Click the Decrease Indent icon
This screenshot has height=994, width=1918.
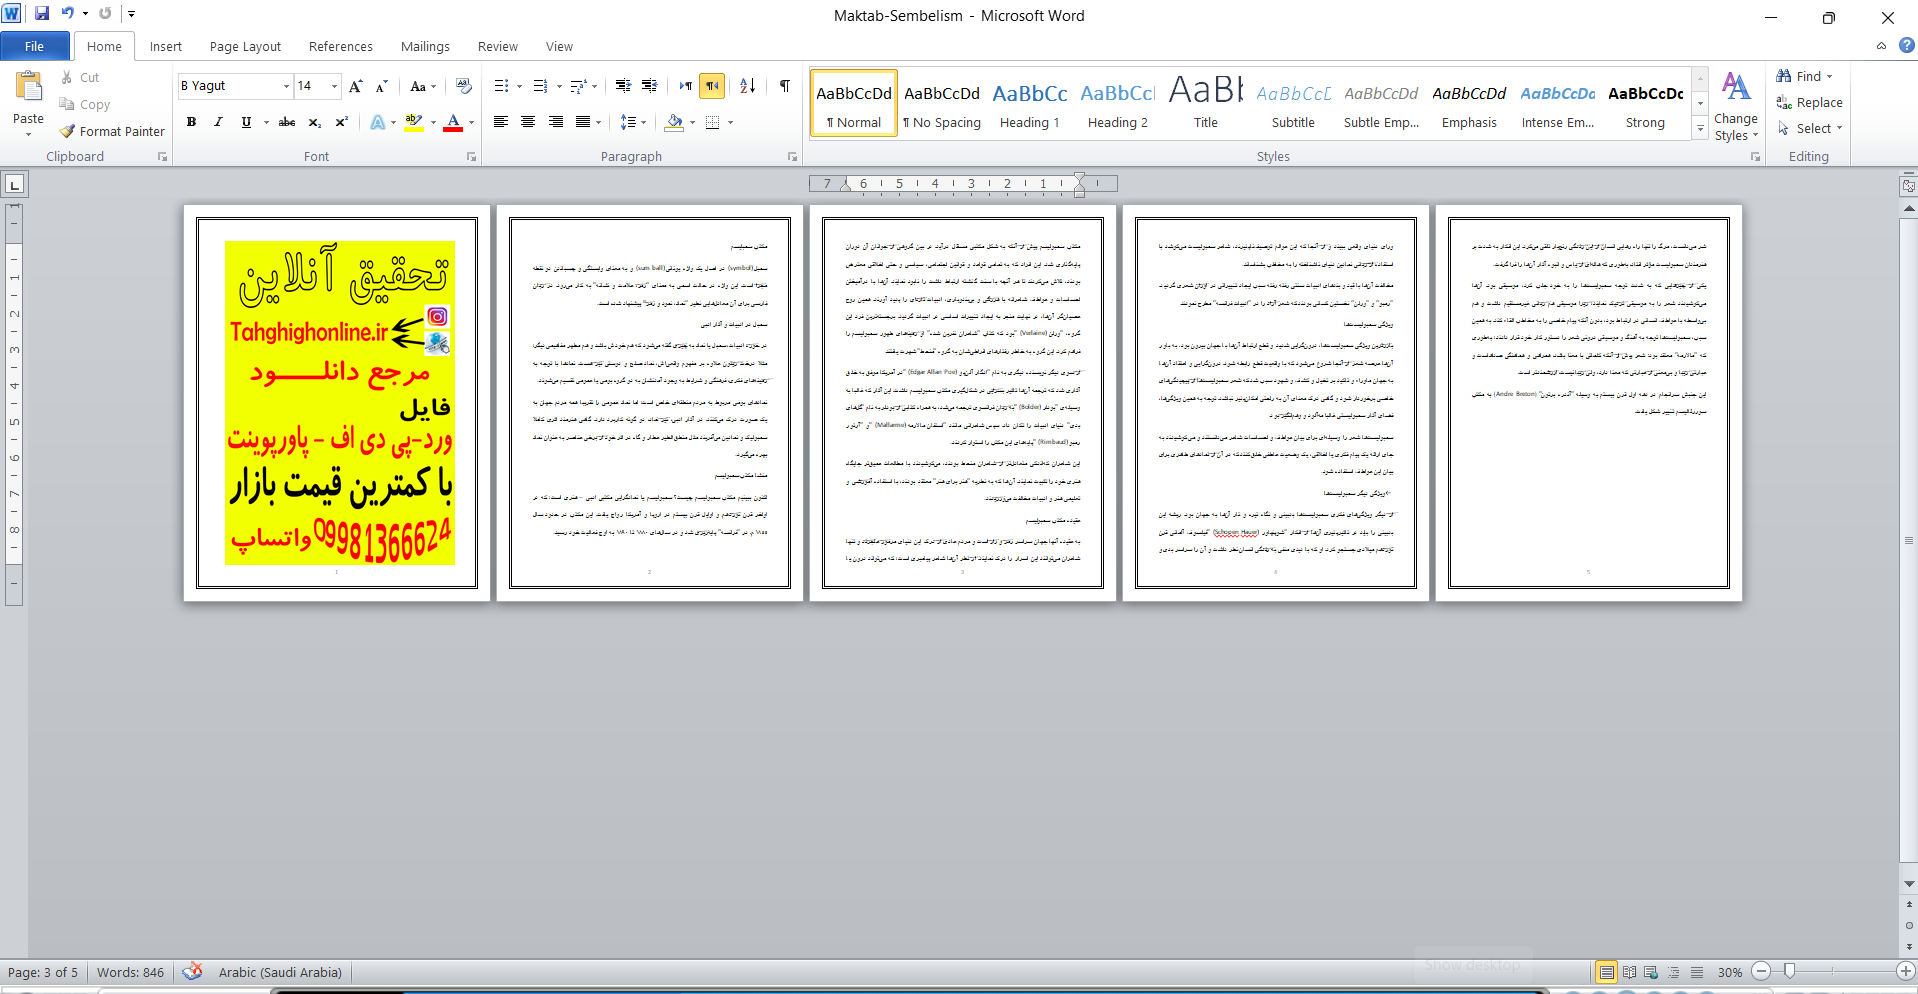click(623, 86)
